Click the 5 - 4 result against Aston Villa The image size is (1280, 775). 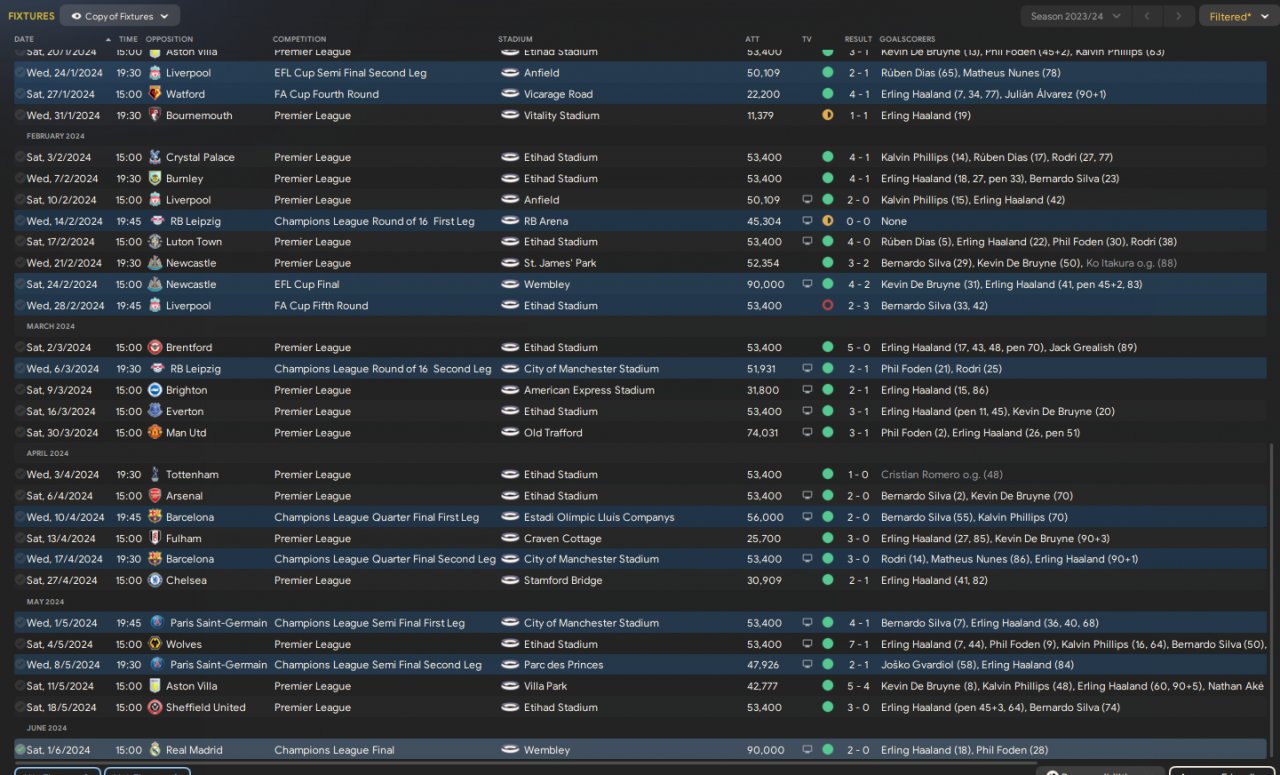(859, 686)
